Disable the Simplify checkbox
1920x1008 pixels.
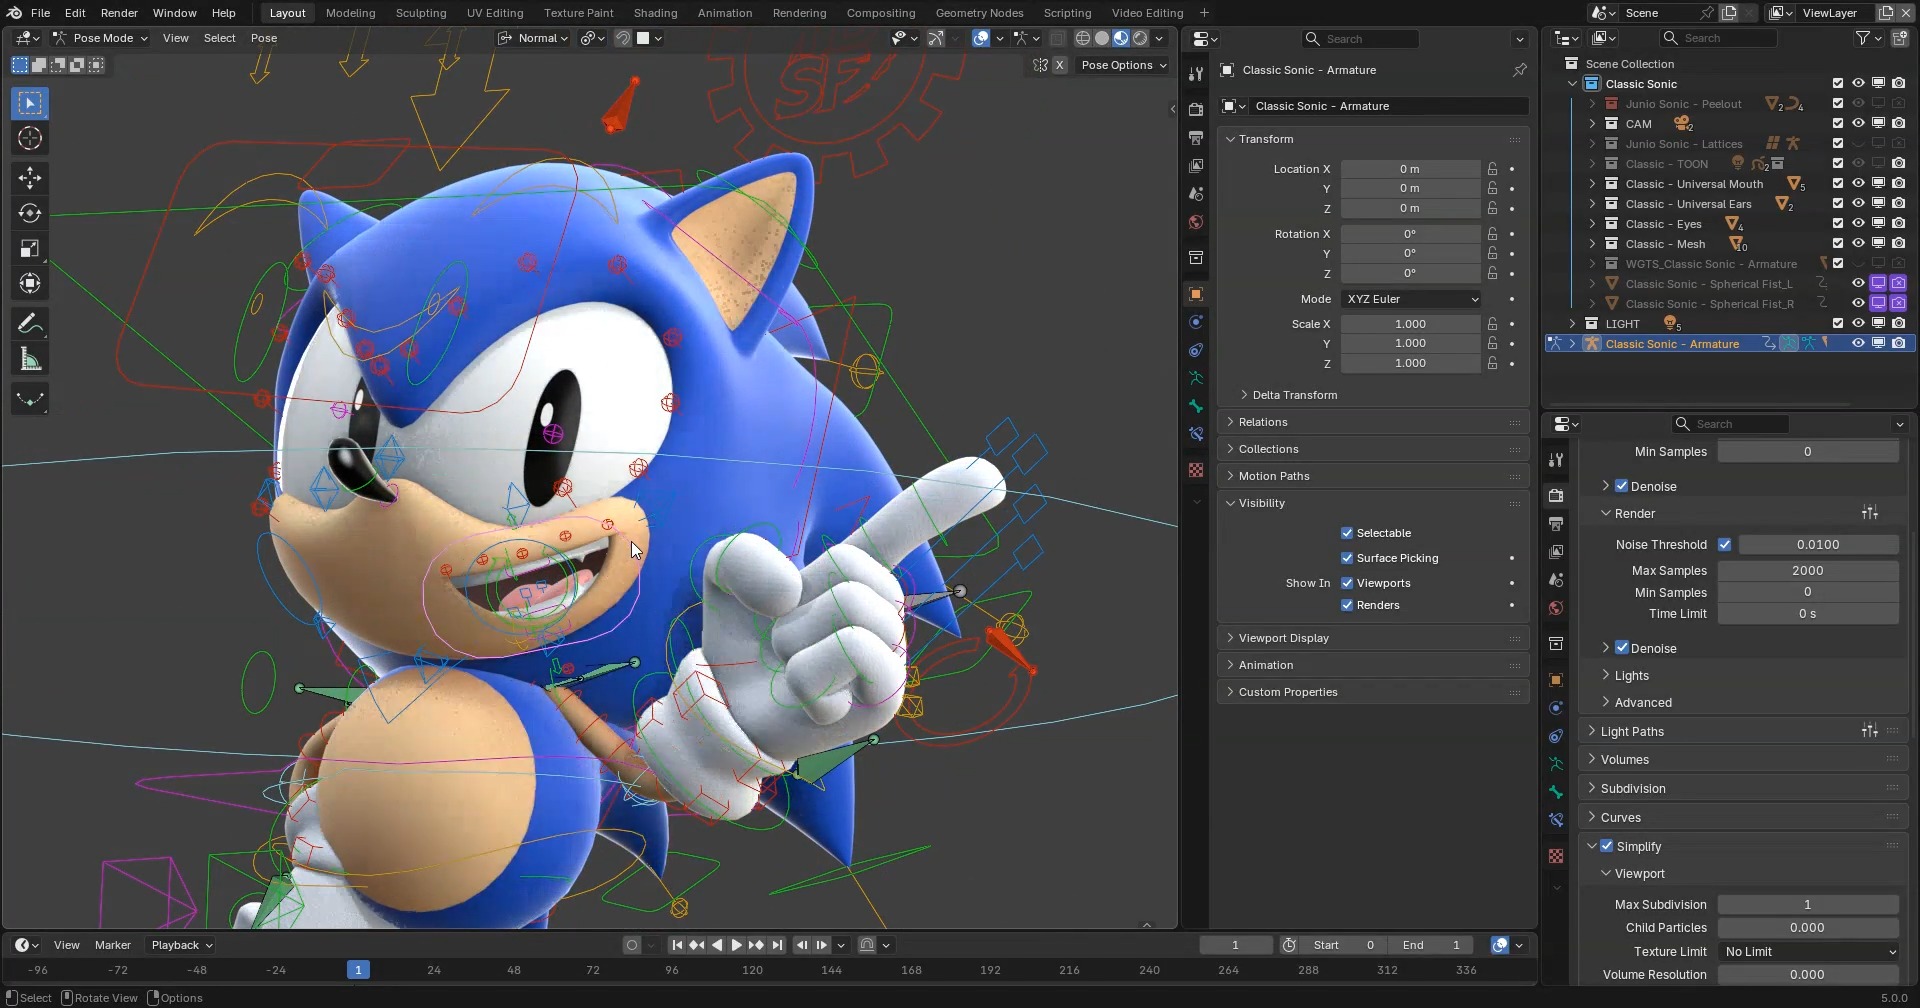[1607, 846]
